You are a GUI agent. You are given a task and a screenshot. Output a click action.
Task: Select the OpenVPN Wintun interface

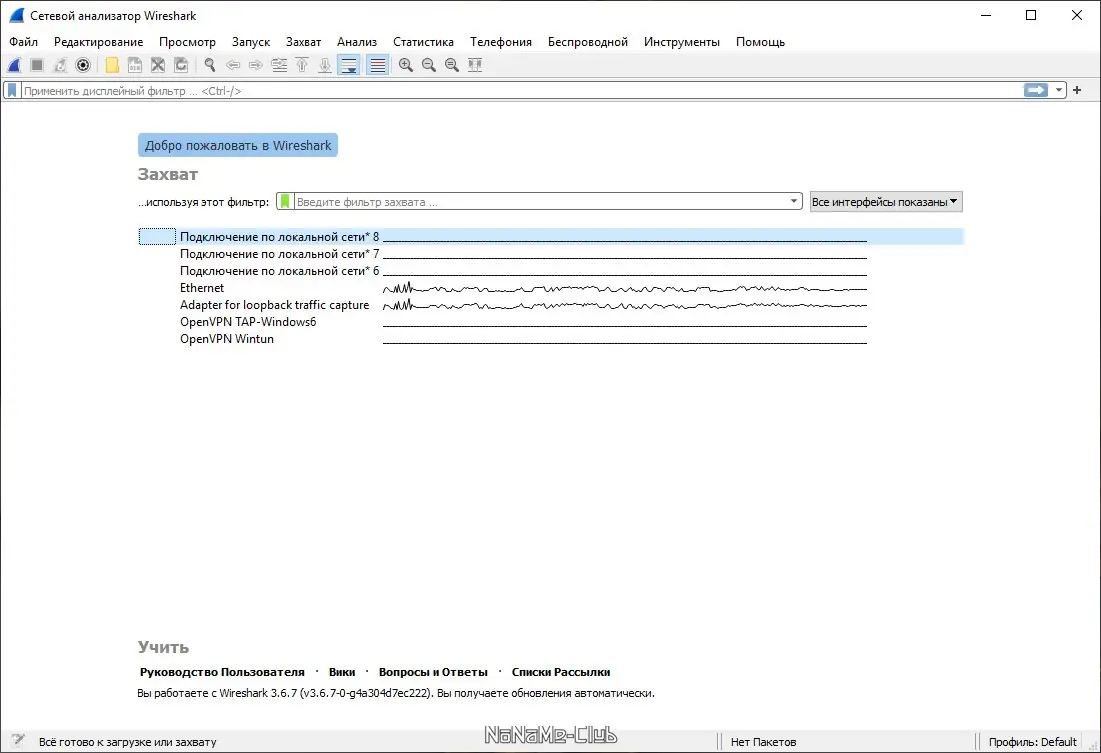coord(551,339)
